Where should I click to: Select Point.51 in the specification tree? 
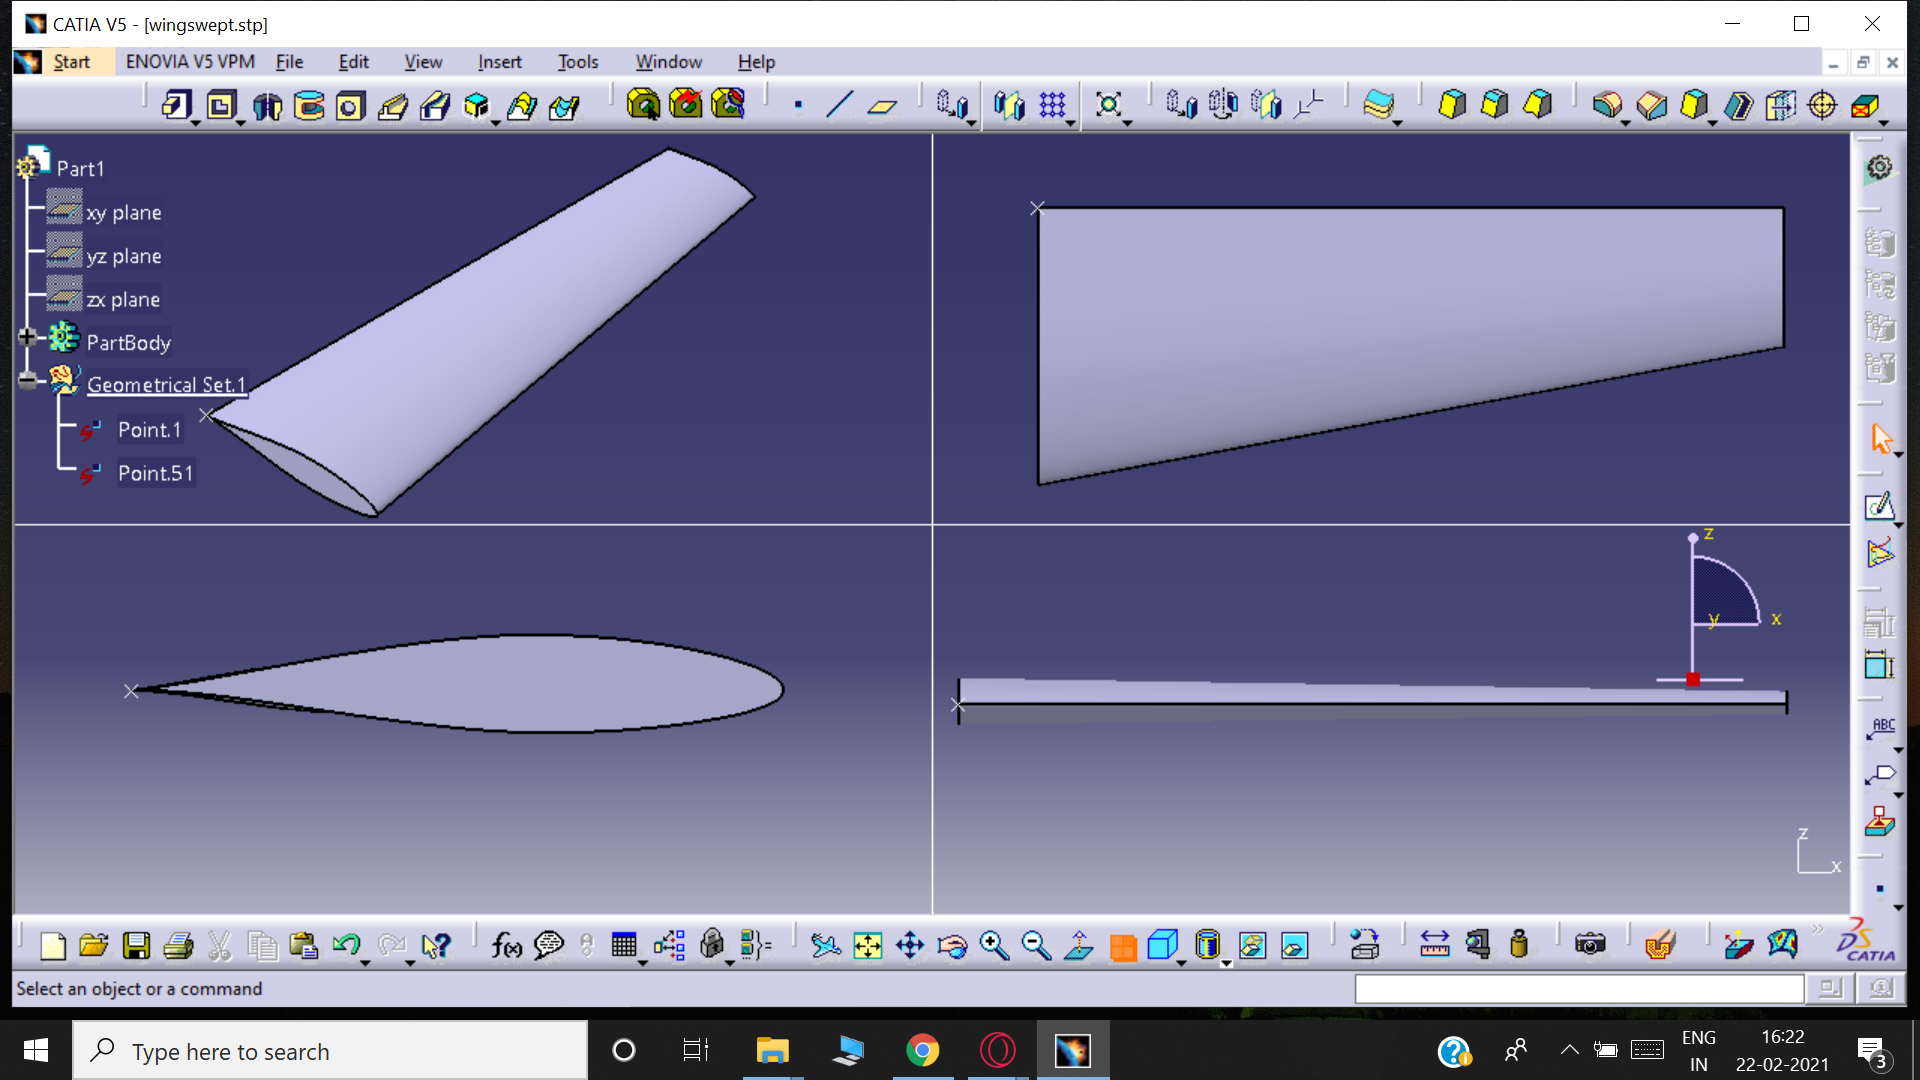pos(155,473)
